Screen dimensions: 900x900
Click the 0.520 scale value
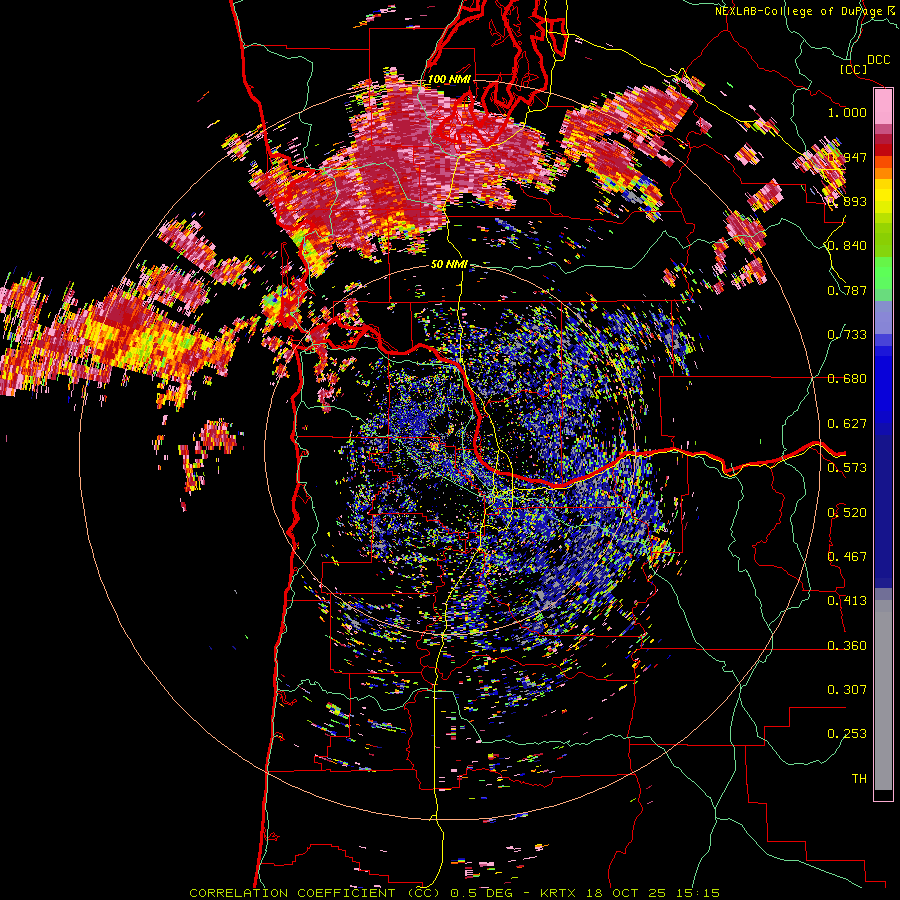click(847, 513)
